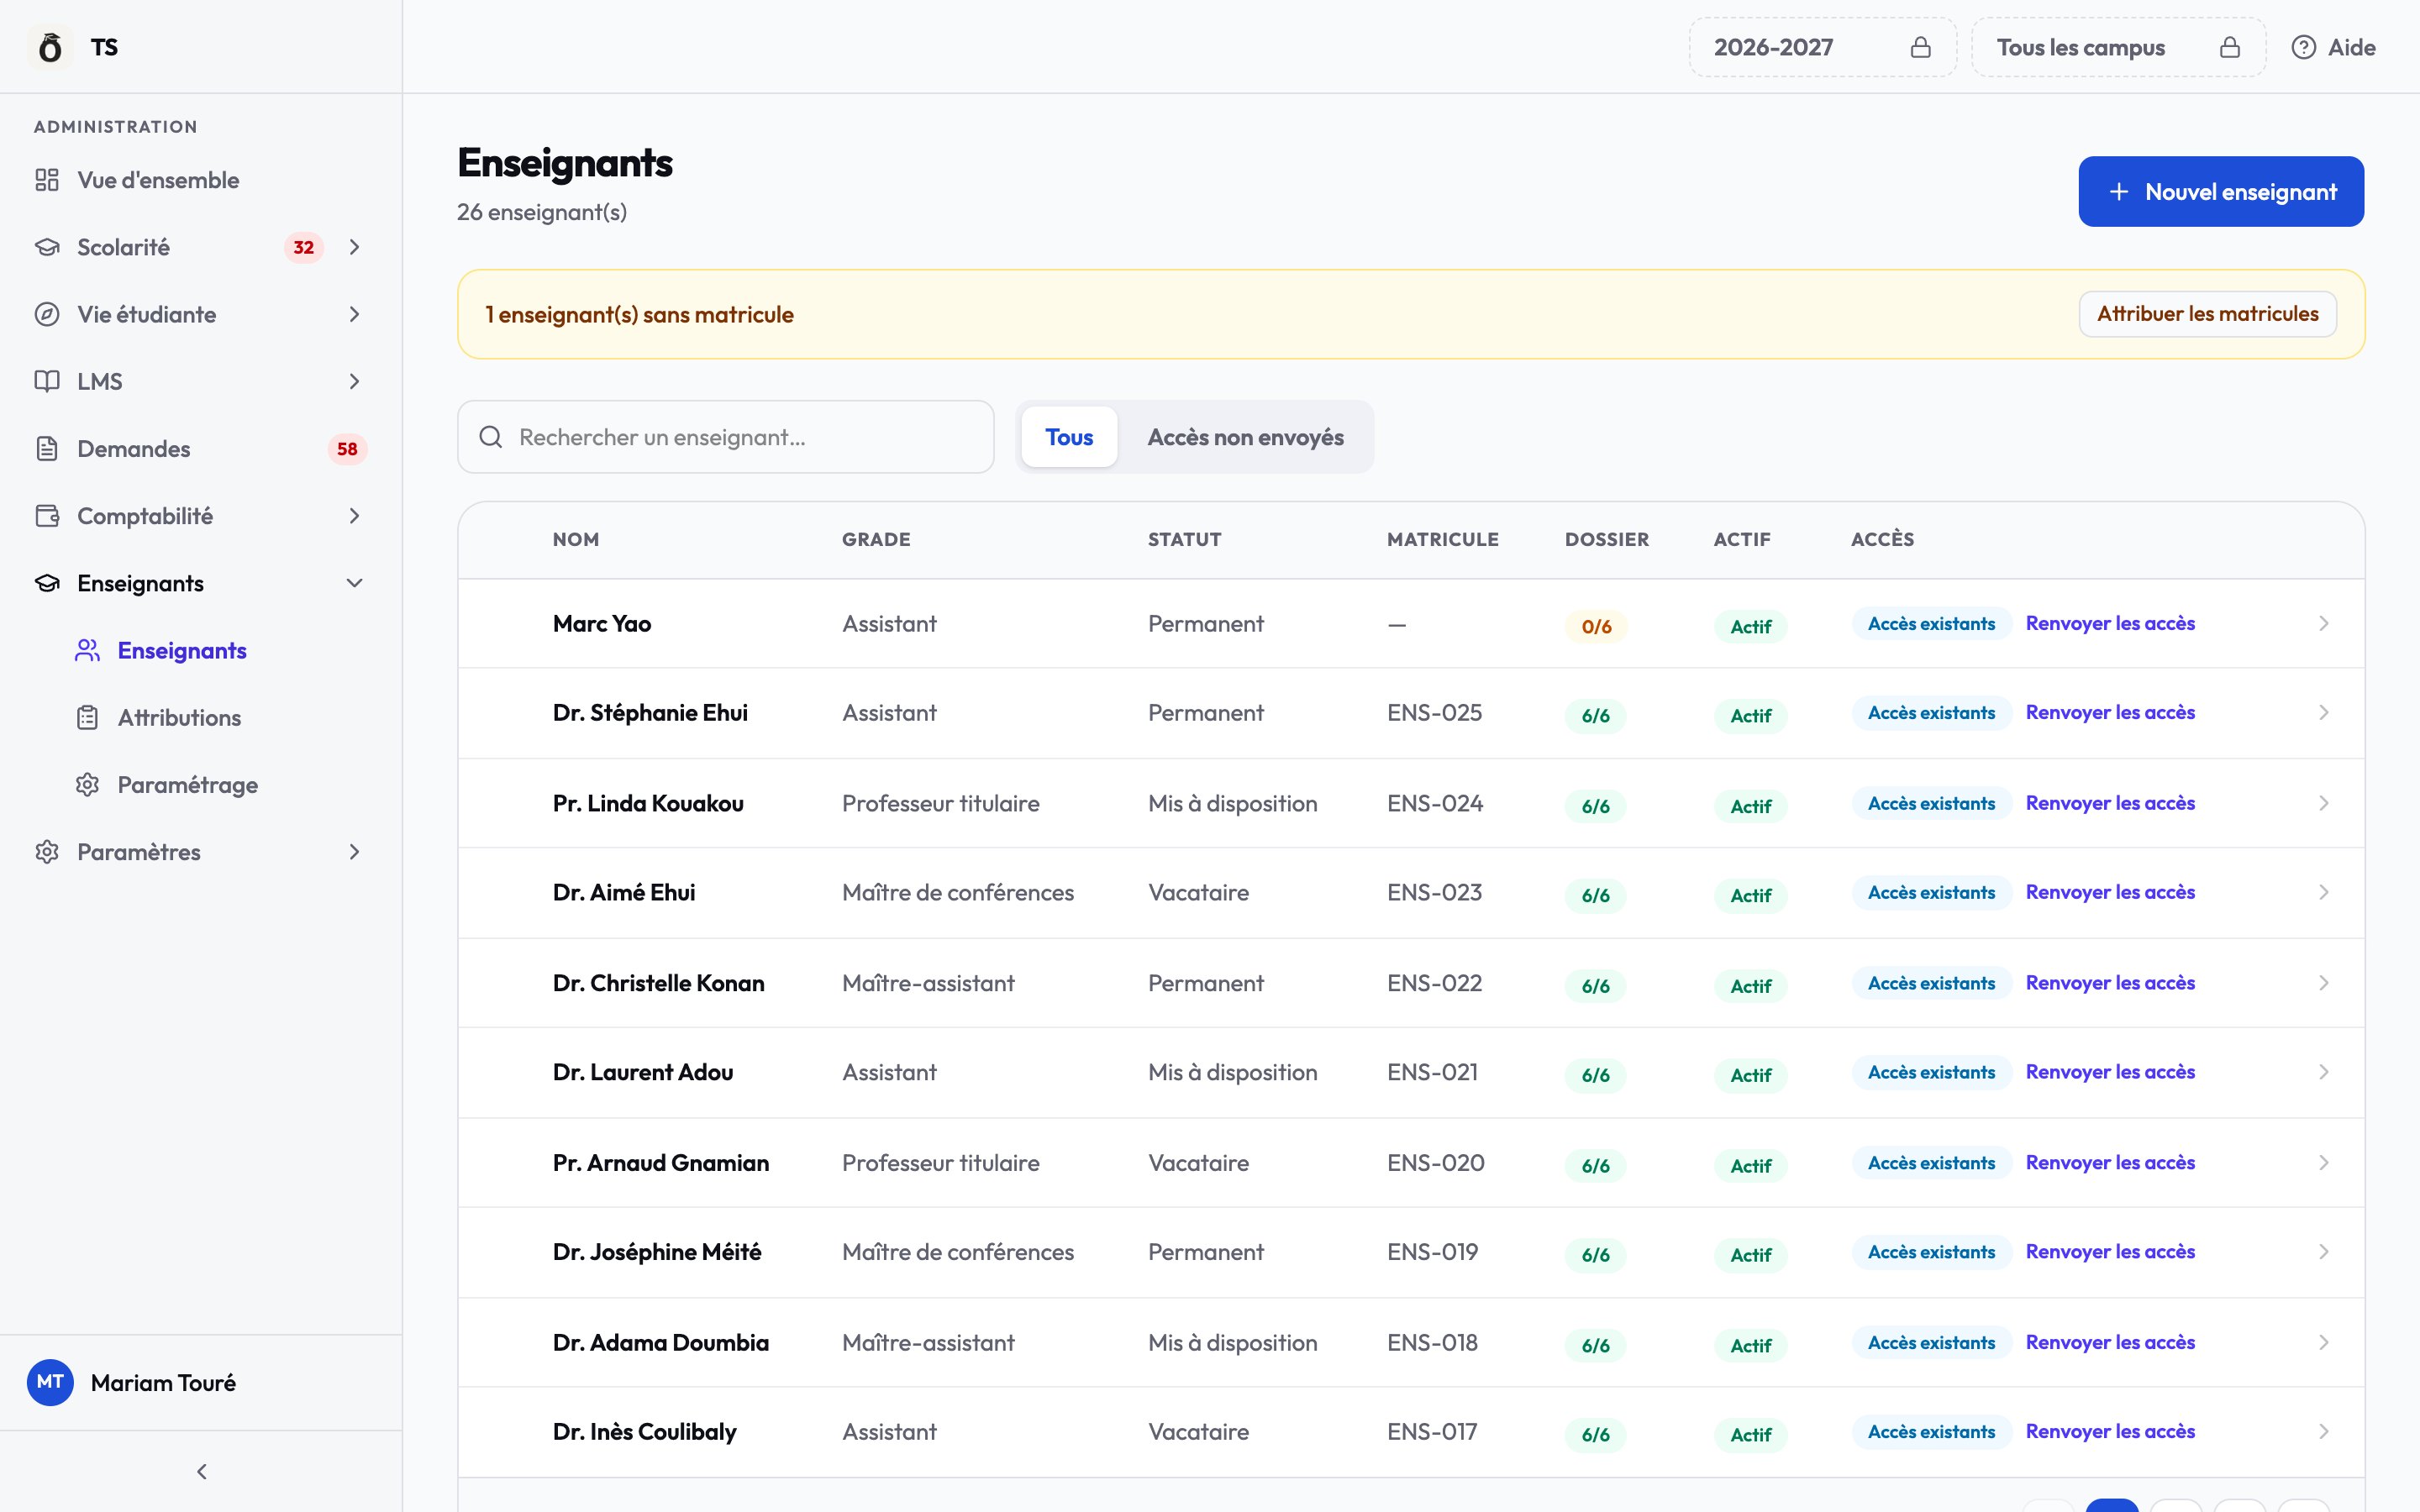Expand the LMS chevron
The width and height of the screenshot is (2420, 1512).
pos(354,381)
